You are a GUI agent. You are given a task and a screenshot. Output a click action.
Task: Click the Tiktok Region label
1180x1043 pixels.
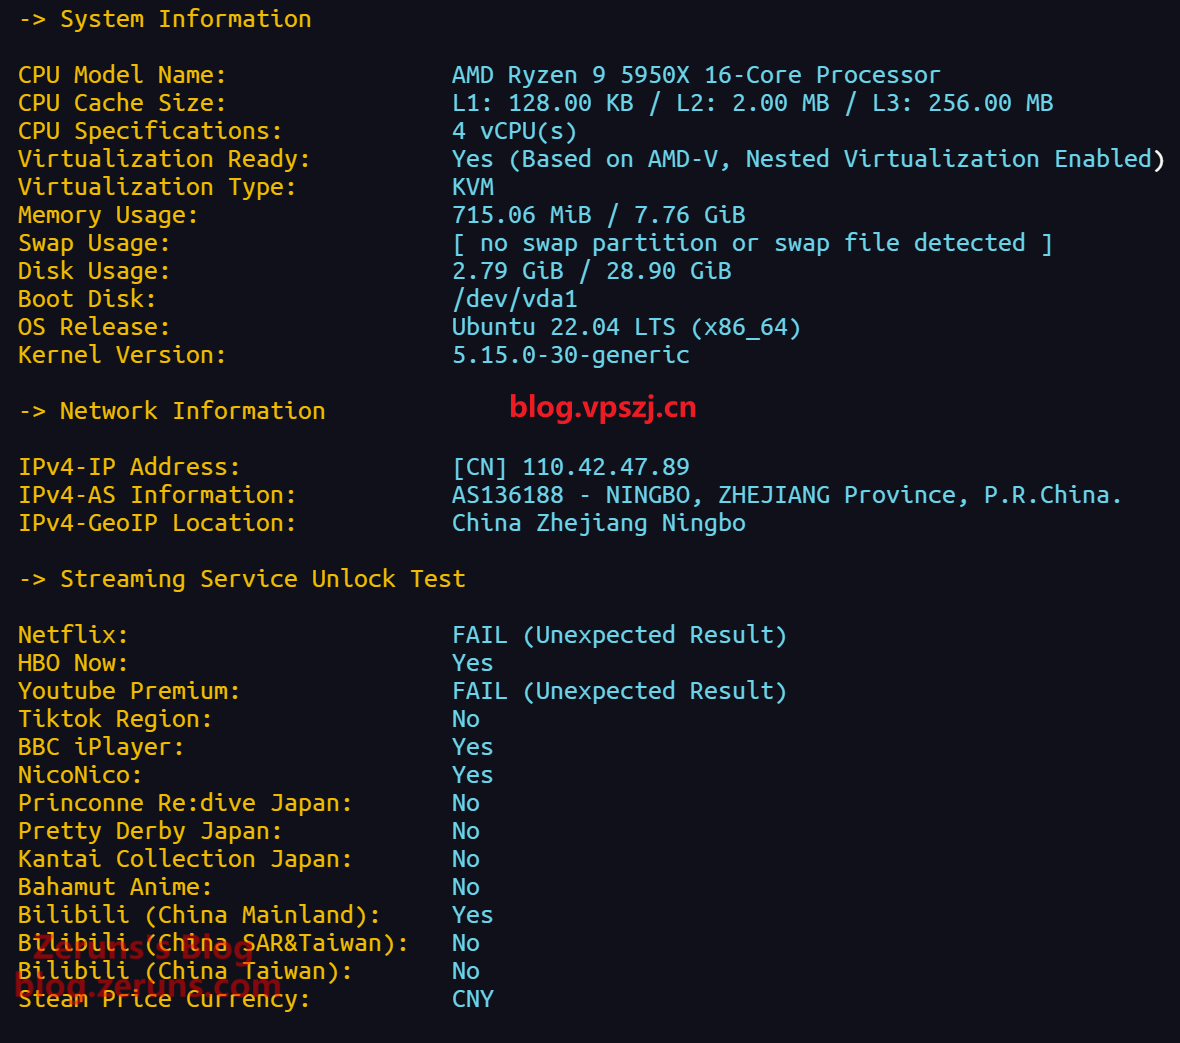pyautogui.click(x=115, y=719)
